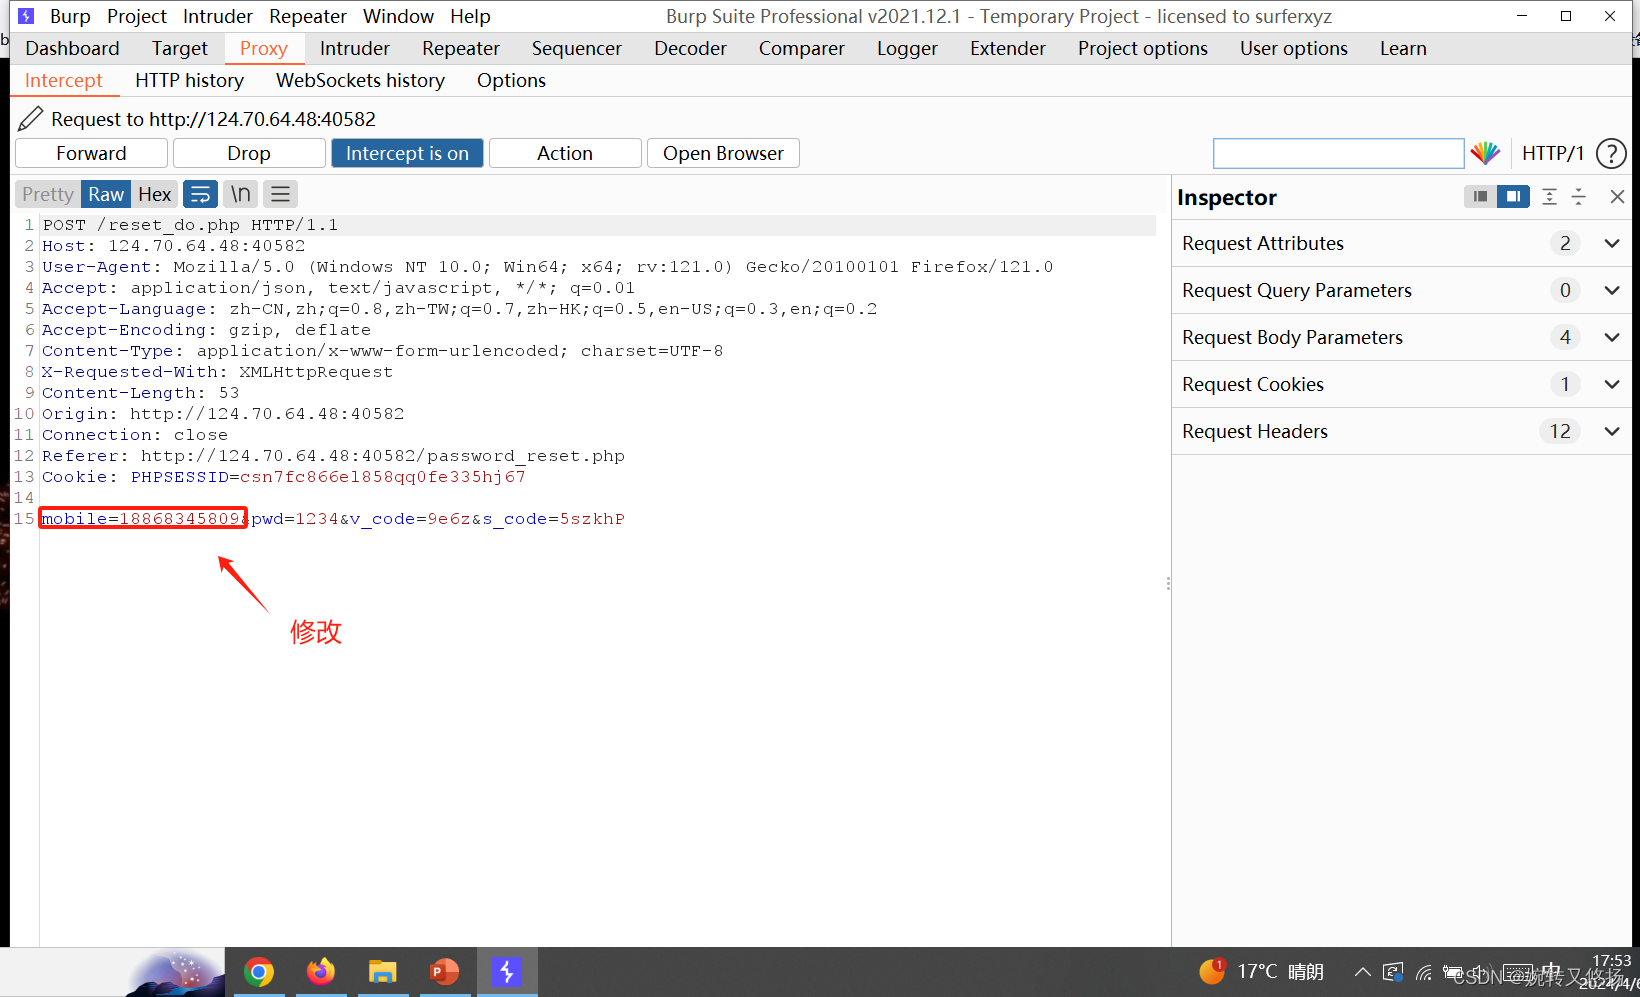
Task: Click the POST /reset_do.php request line
Action: [190, 225]
